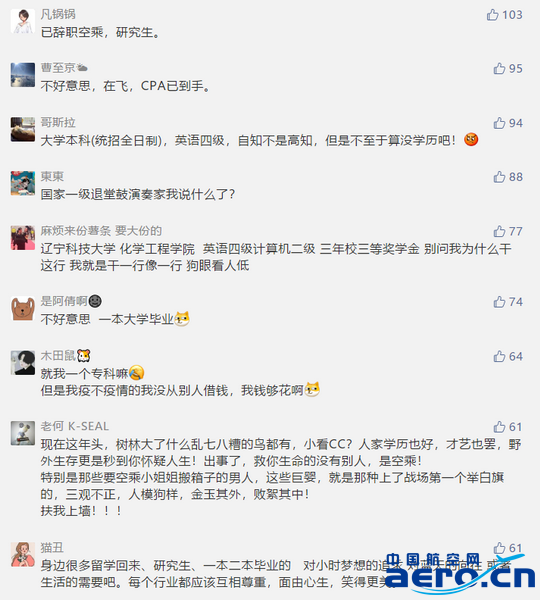Screen dimensions: 540x600
Task: Click 猫丑's profile avatar
Action: pos(23,554)
